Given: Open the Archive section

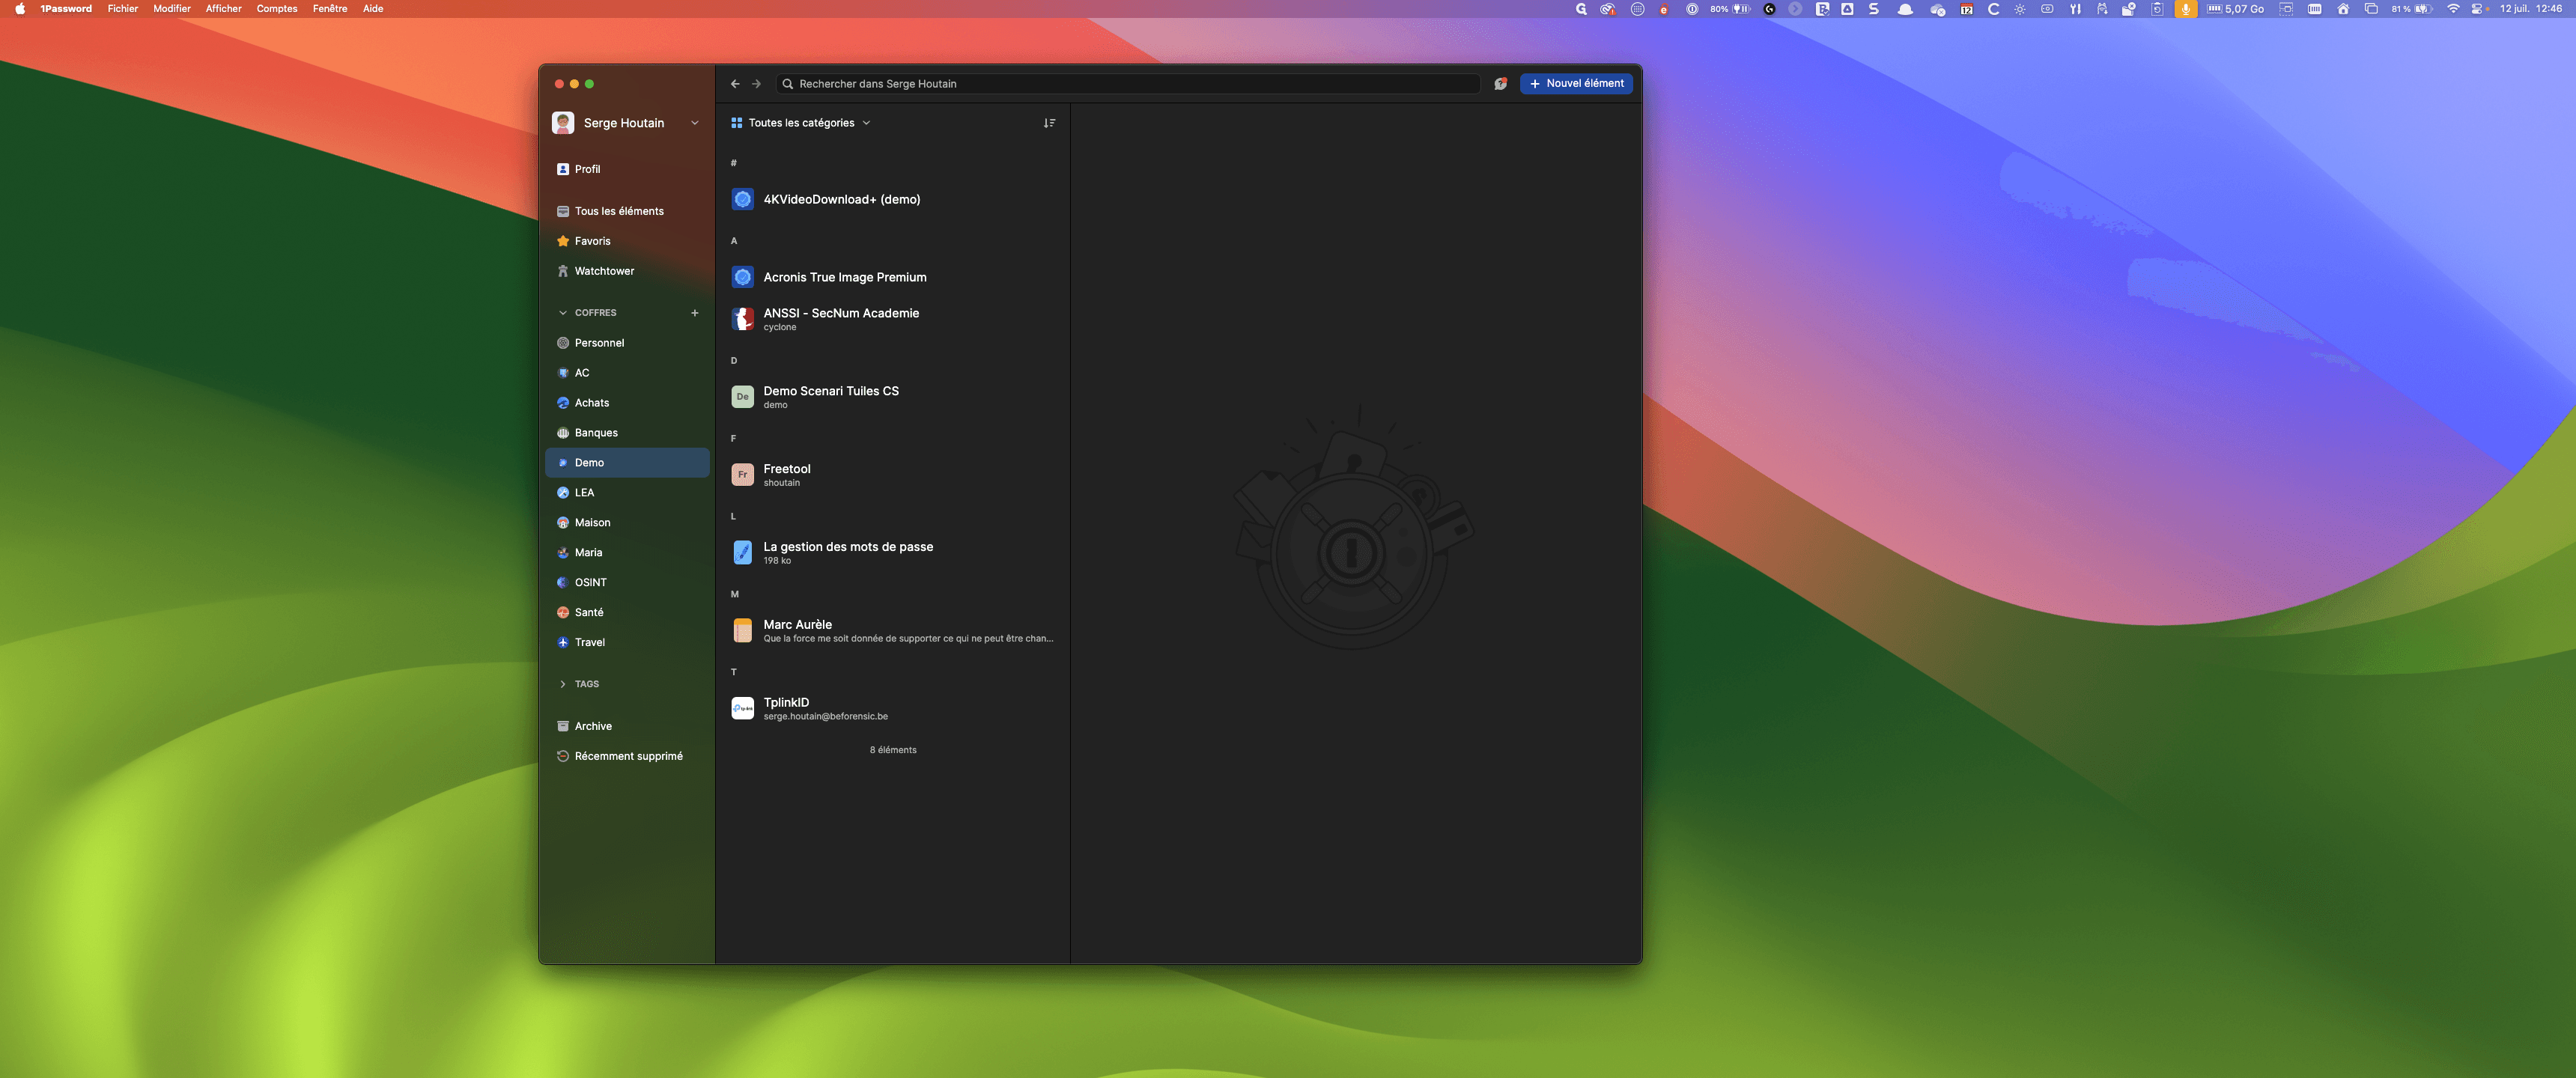Looking at the screenshot, I should pyautogui.click(x=627, y=726).
